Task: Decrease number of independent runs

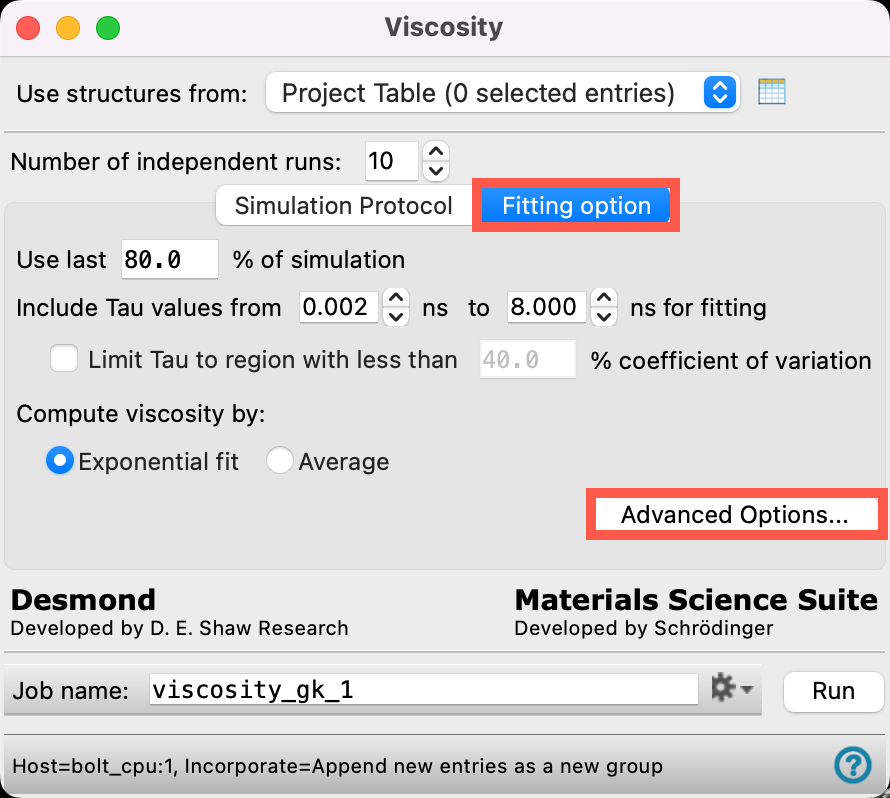Action: tap(436, 171)
